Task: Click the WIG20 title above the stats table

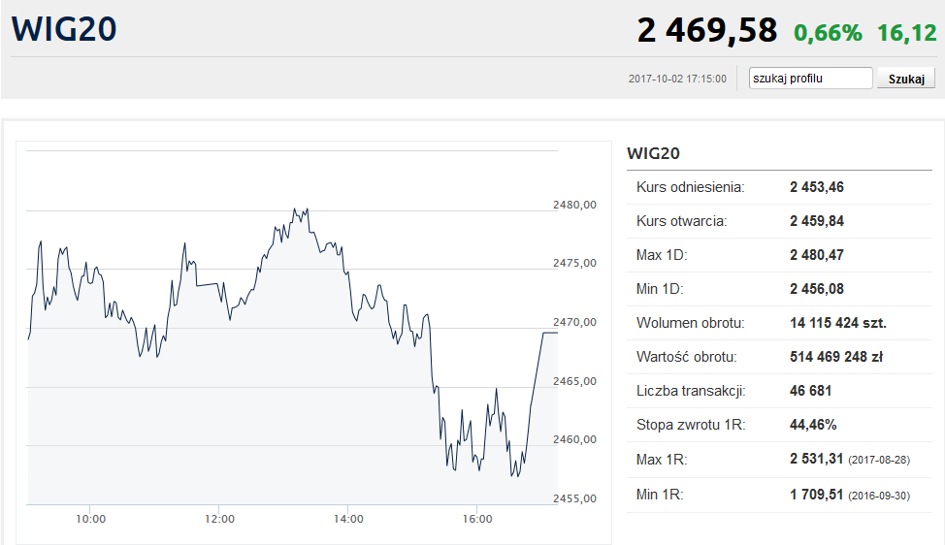Action: point(653,153)
